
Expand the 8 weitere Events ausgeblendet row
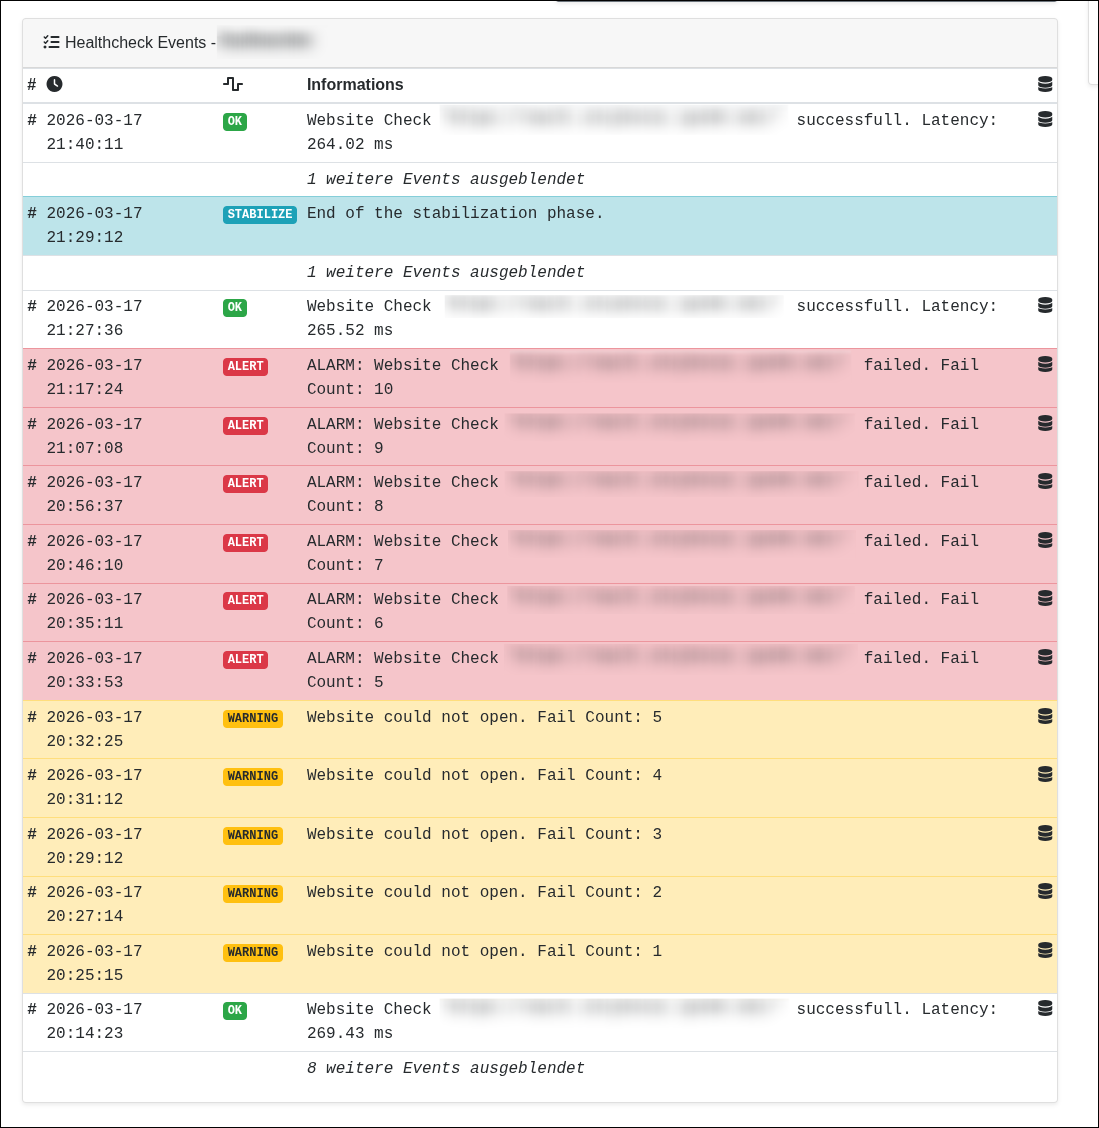coord(445,1068)
